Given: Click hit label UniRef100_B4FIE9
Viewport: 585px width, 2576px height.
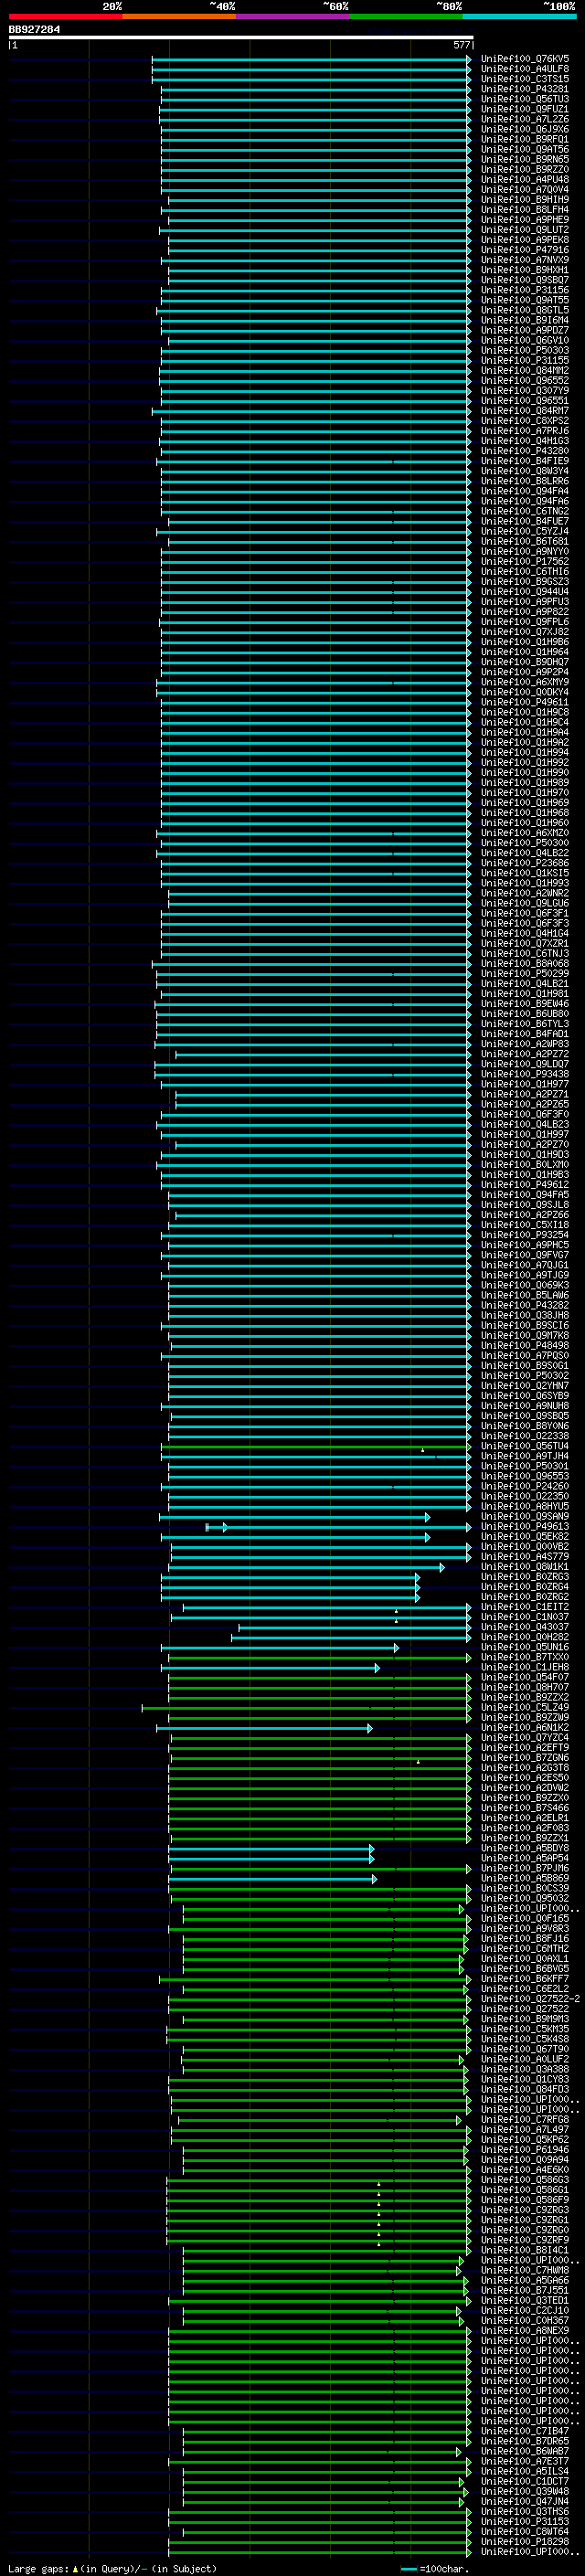Looking at the screenshot, I should pyautogui.click(x=525, y=461).
